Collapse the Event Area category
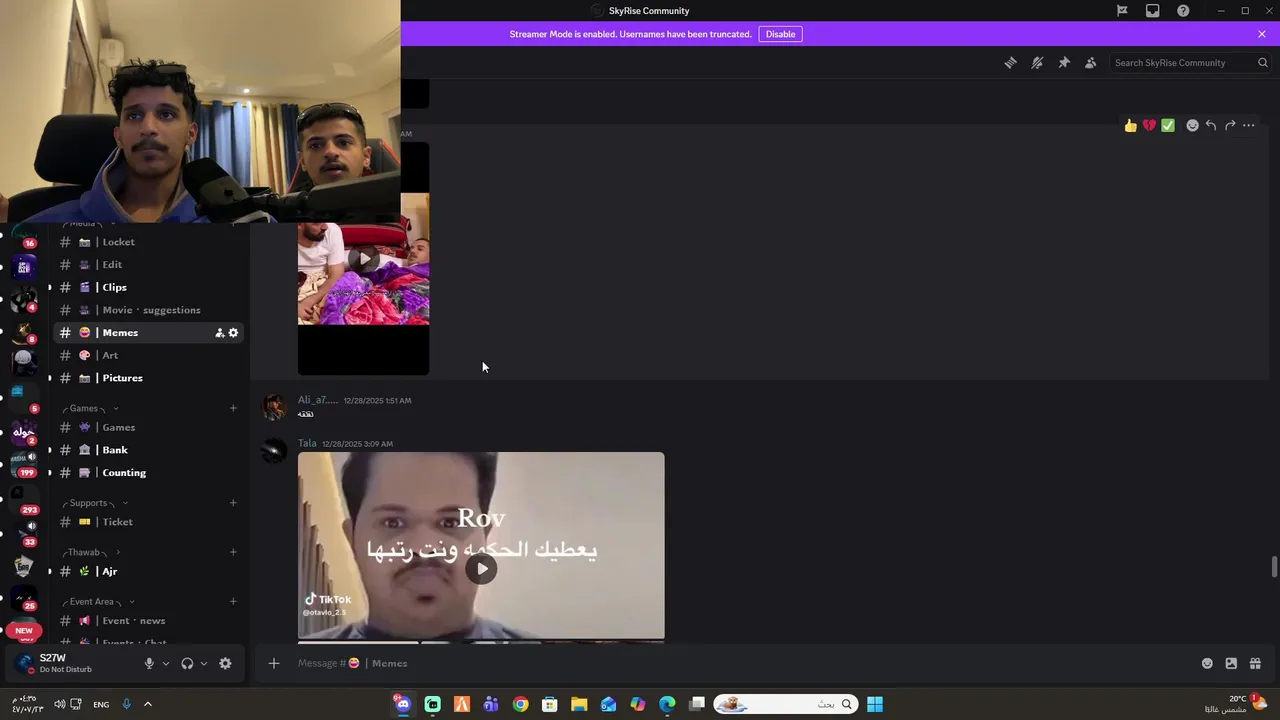The width and height of the screenshot is (1280, 720). 99,601
